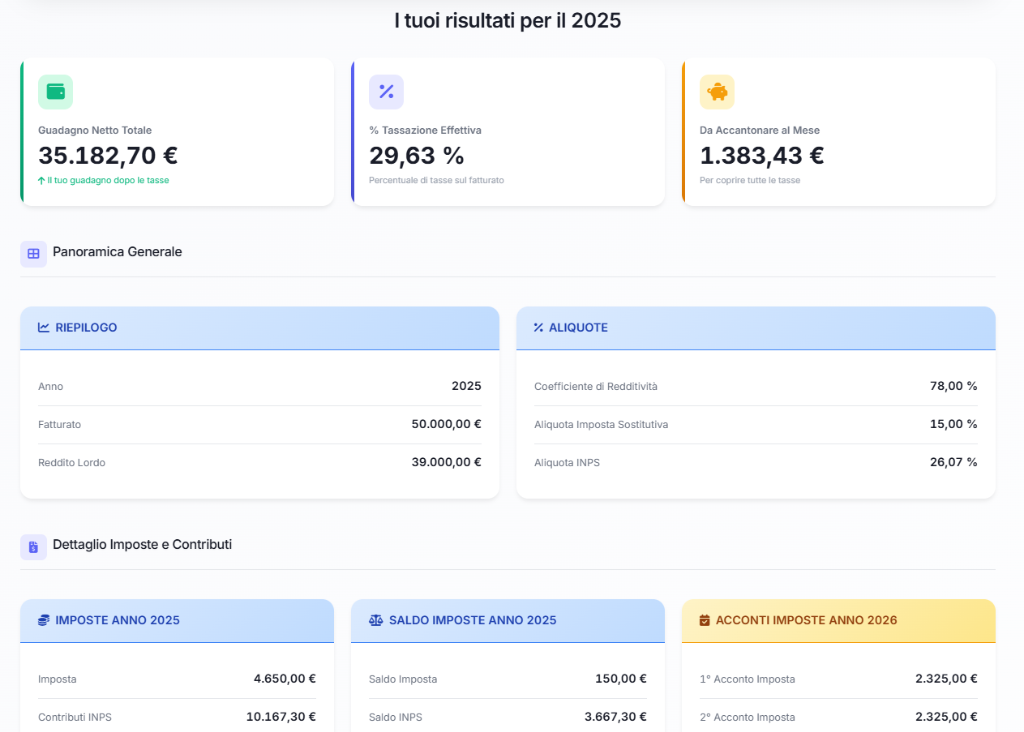Click the monthly savings amount 1.383,43 €
Image resolution: width=1024 pixels, height=732 pixels.
(x=761, y=156)
